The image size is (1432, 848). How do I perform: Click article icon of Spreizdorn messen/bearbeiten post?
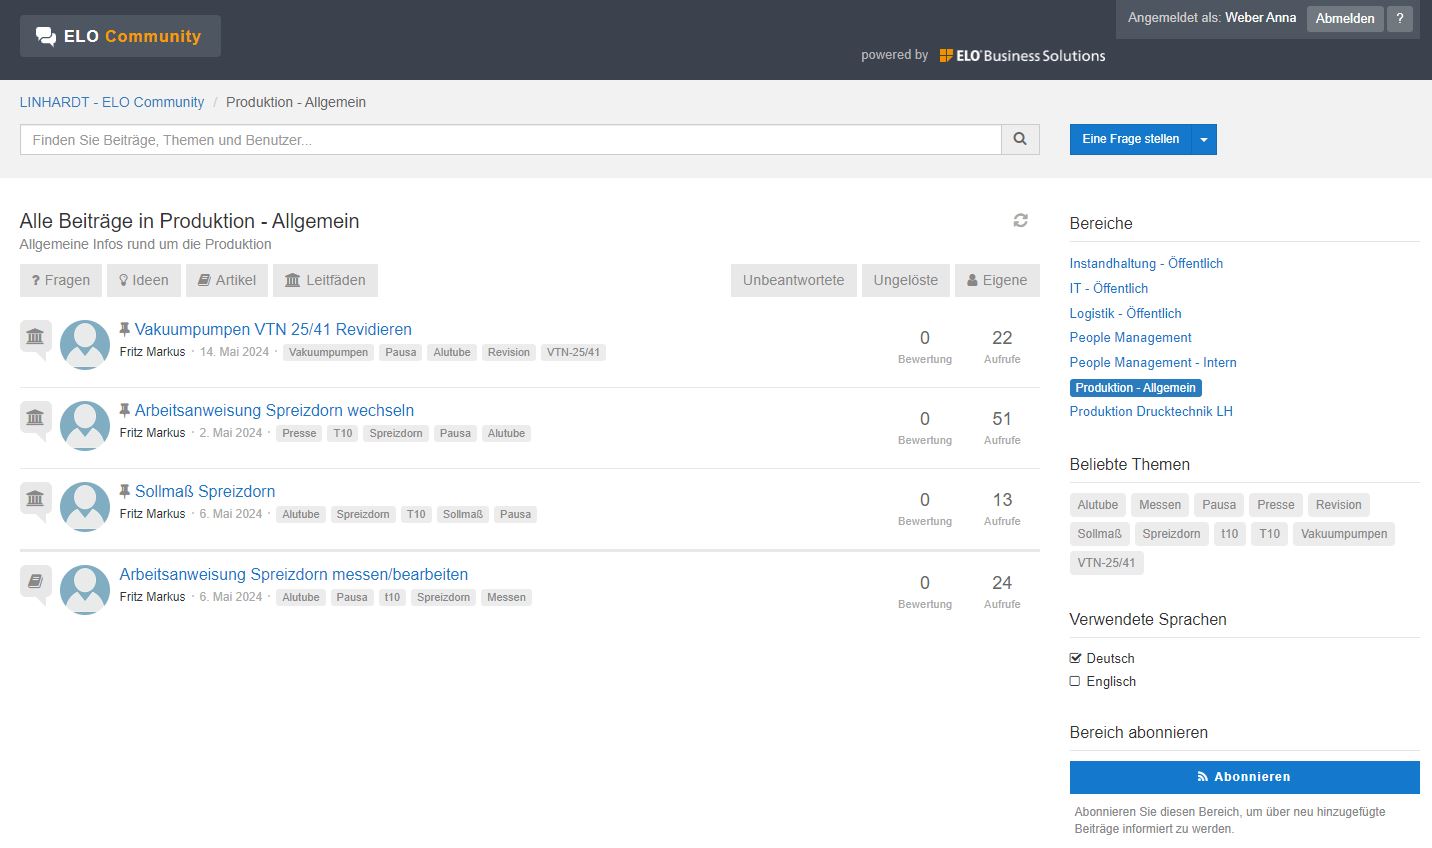(x=35, y=581)
